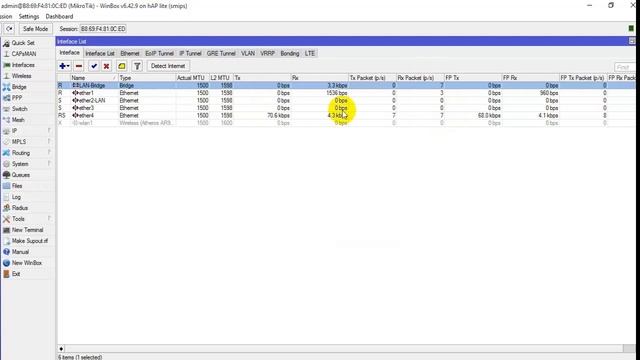
Task: Enable interface with blue checkmark icon
Action: (x=94, y=66)
